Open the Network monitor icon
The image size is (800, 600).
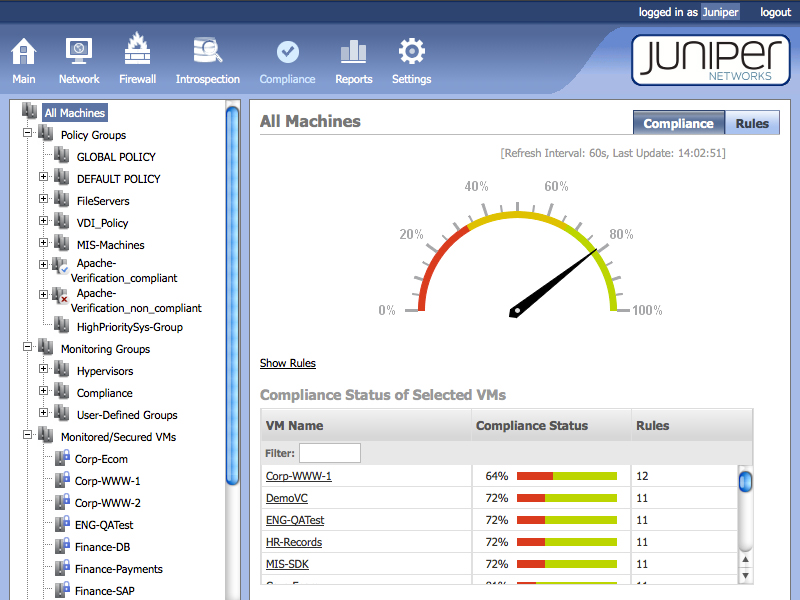pos(79,51)
